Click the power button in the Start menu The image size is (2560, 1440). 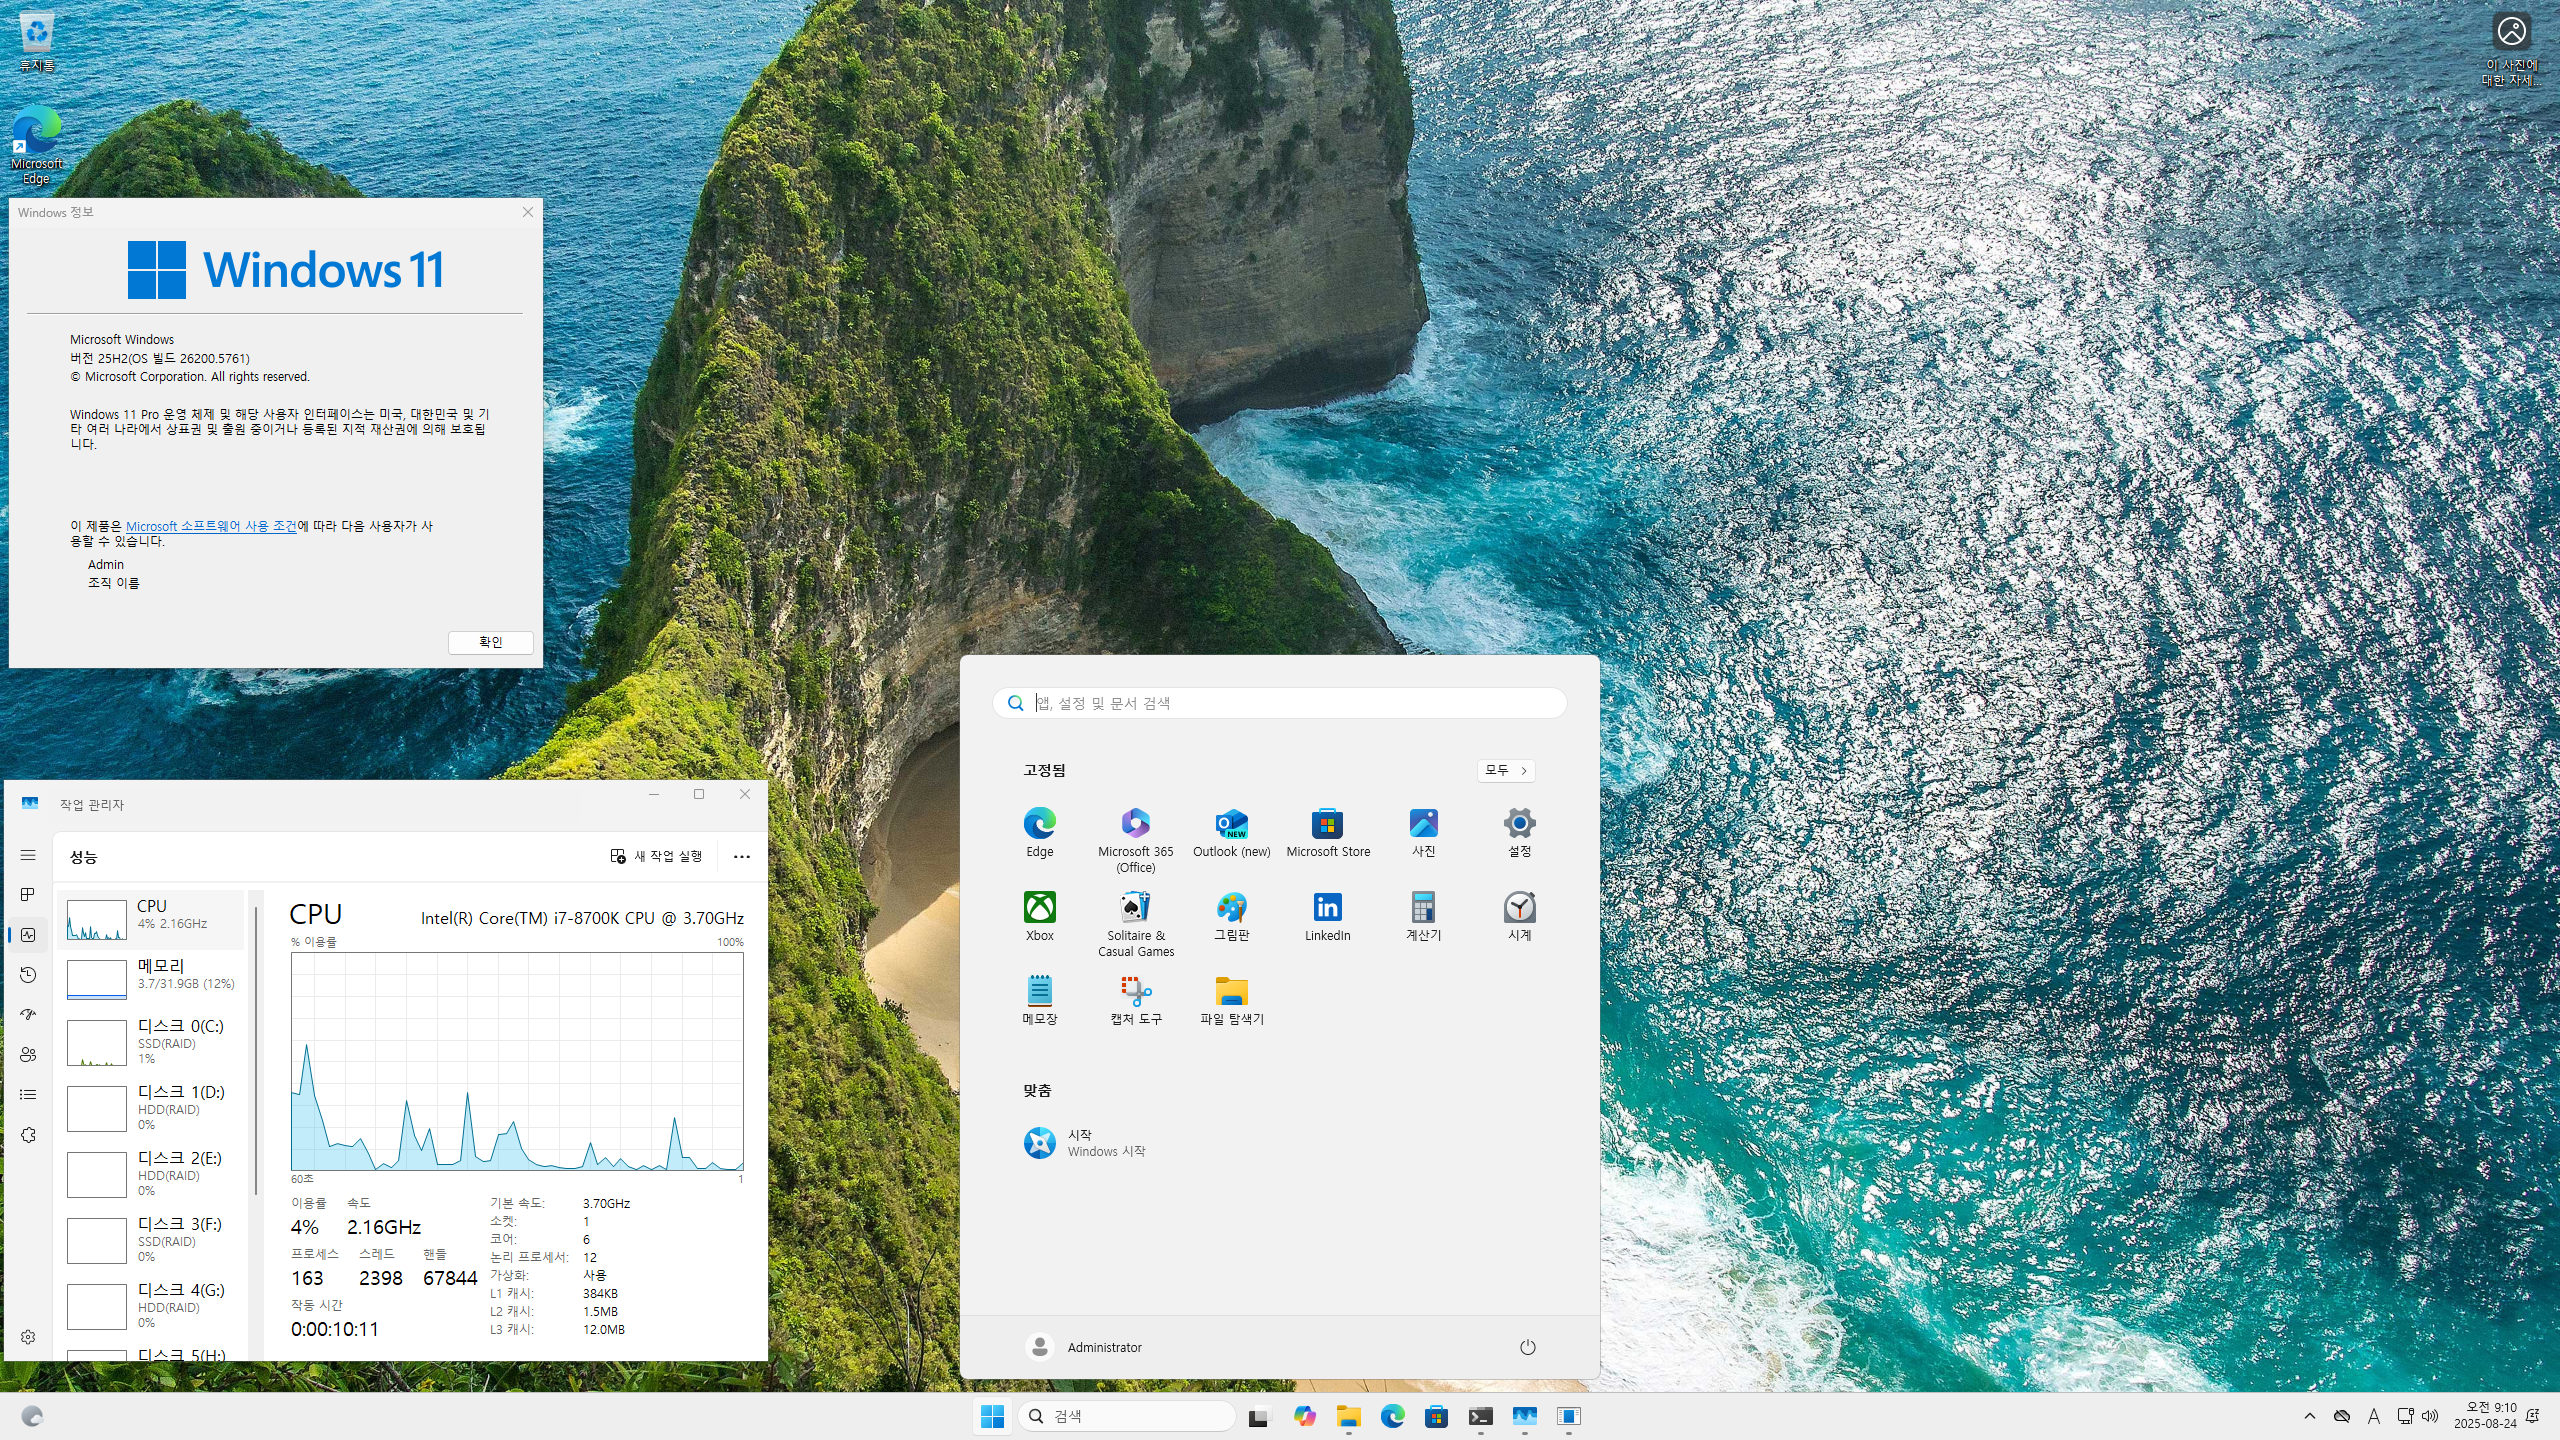click(x=1527, y=1347)
